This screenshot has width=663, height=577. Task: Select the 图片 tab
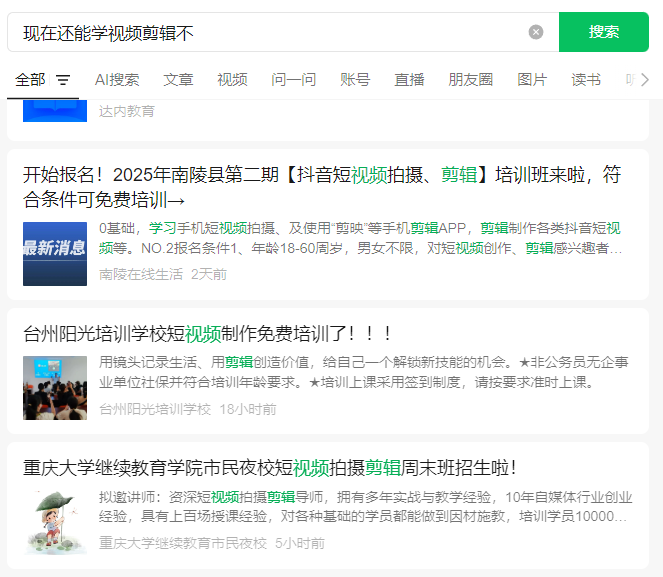coord(532,80)
